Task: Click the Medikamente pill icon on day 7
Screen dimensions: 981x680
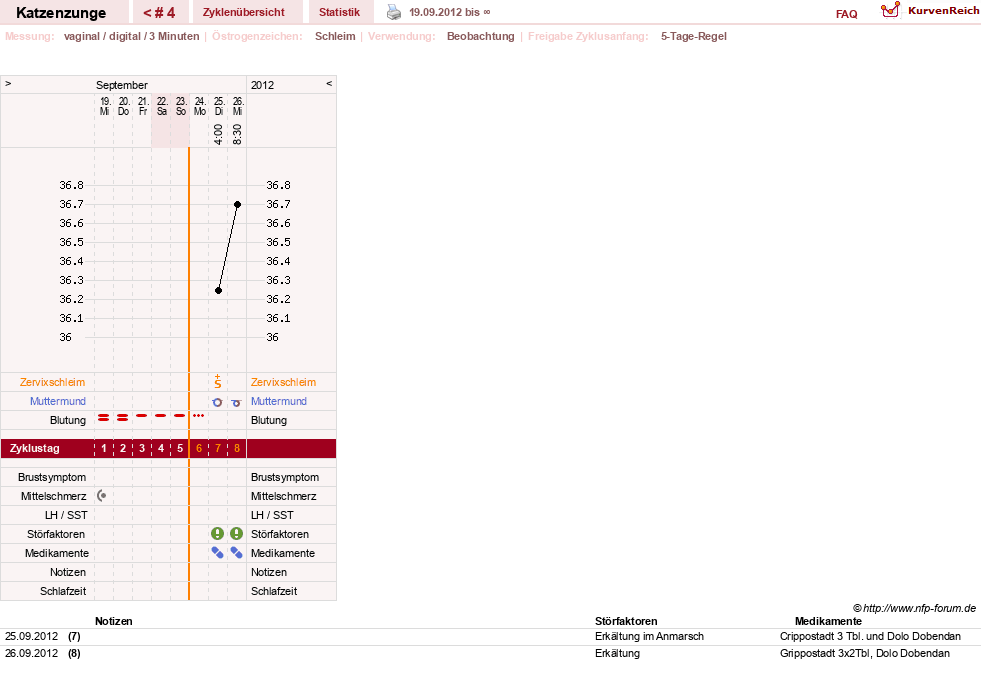Action: pos(217,552)
